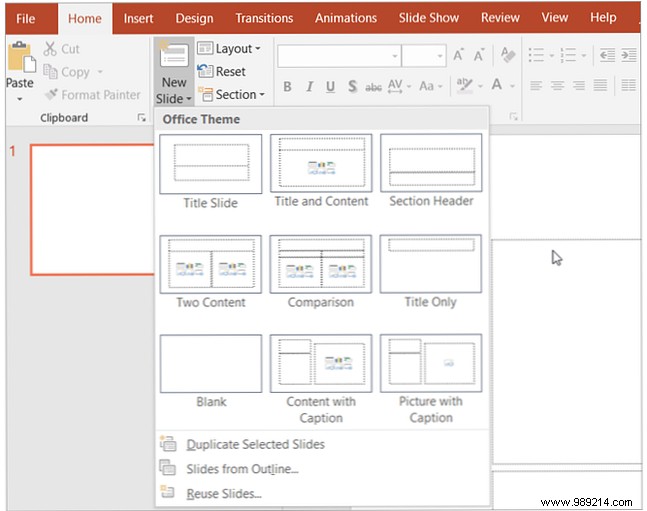Decrease the list indent level
This screenshot has height=511, width=647.
coord(607,55)
